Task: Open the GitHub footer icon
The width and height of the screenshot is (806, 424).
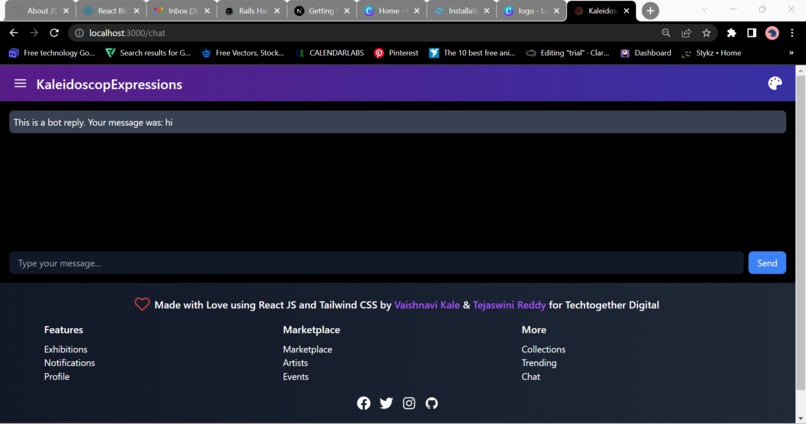Action: tap(432, 403)
